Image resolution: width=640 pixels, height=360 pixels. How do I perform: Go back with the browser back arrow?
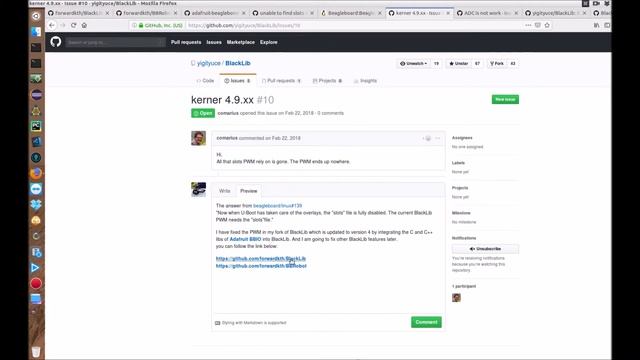[52, 25]
